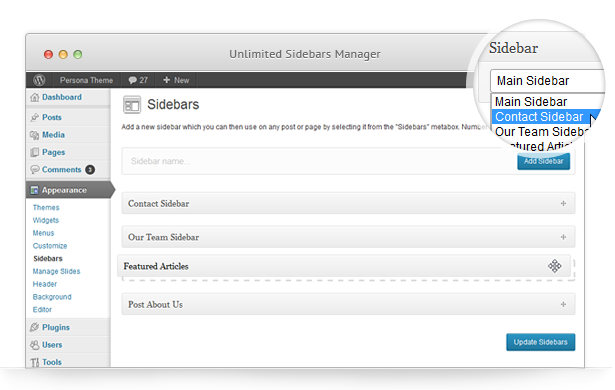This screenshot has width=615, height=390.
Task: Open the Users menu
Action: (52, 345)
